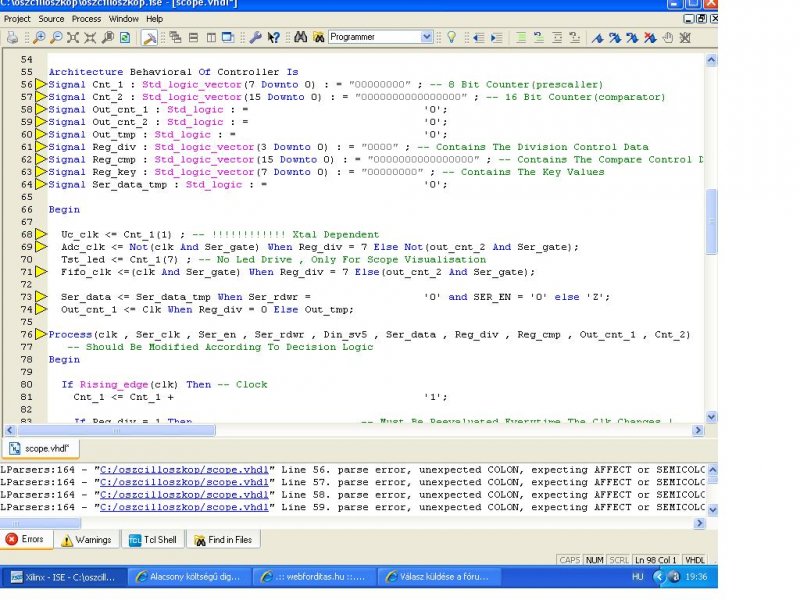Screen dimensions: 800x600
Task: Click the Zoom Out magnifier icon
Action: 56,37
